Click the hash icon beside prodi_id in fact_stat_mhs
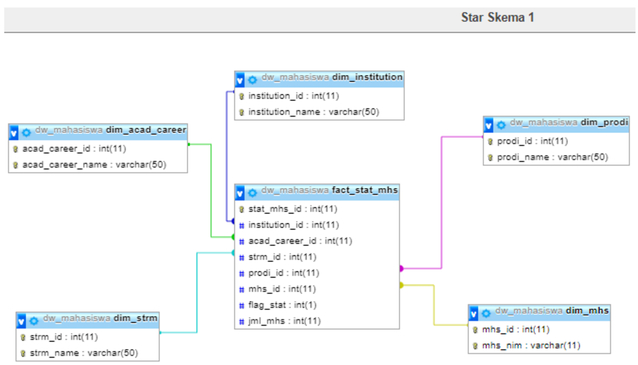The image size is (638, 365). coord(242,273)
